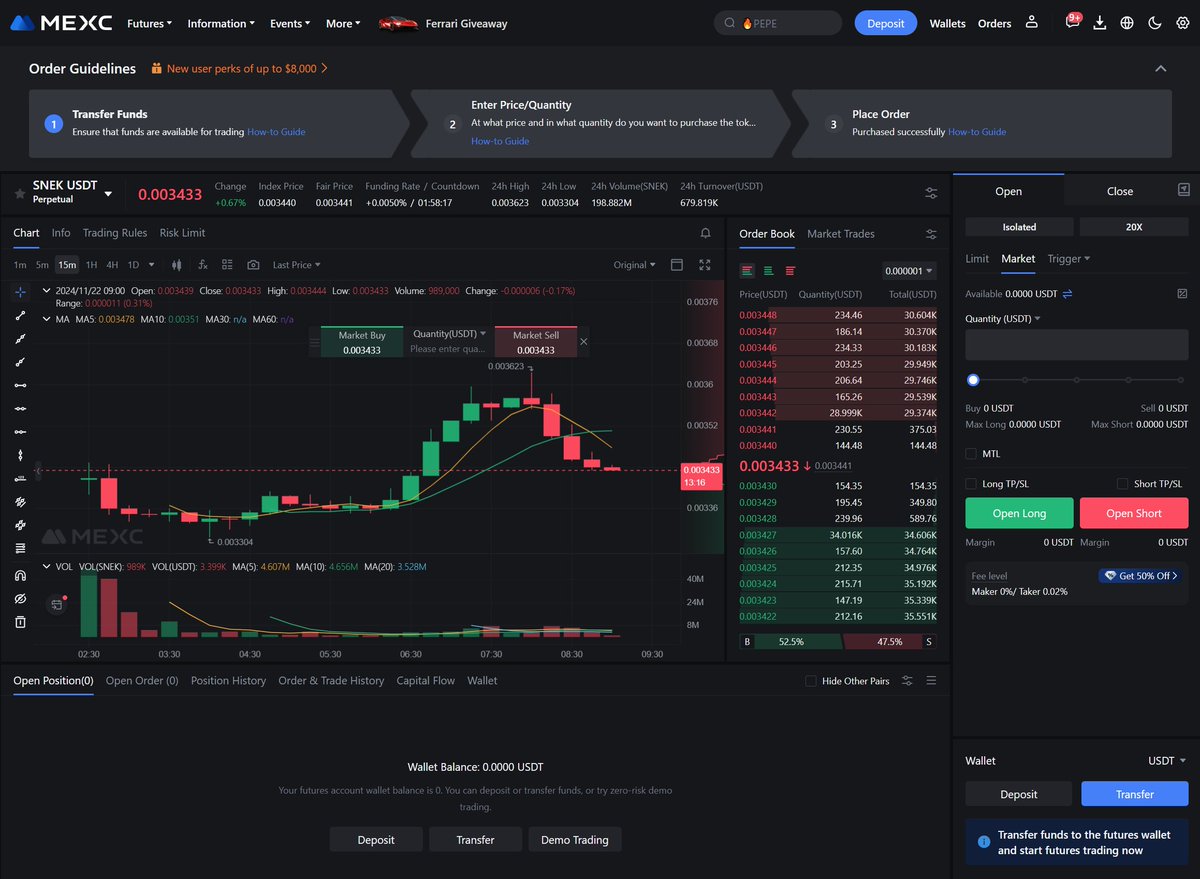This screenshot has width=1200, height=879.
Task: Open notifications with the 9+ badge
Action: (x=1072, y=22)
